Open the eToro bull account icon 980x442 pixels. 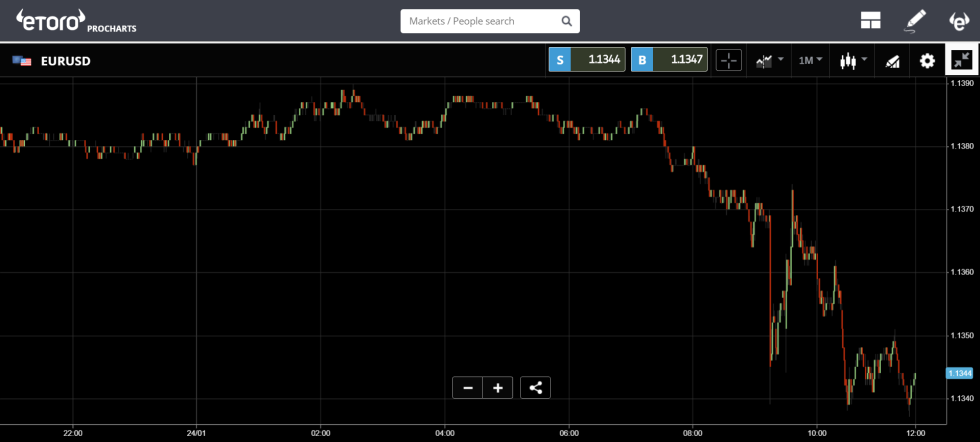tap(958, 20)
